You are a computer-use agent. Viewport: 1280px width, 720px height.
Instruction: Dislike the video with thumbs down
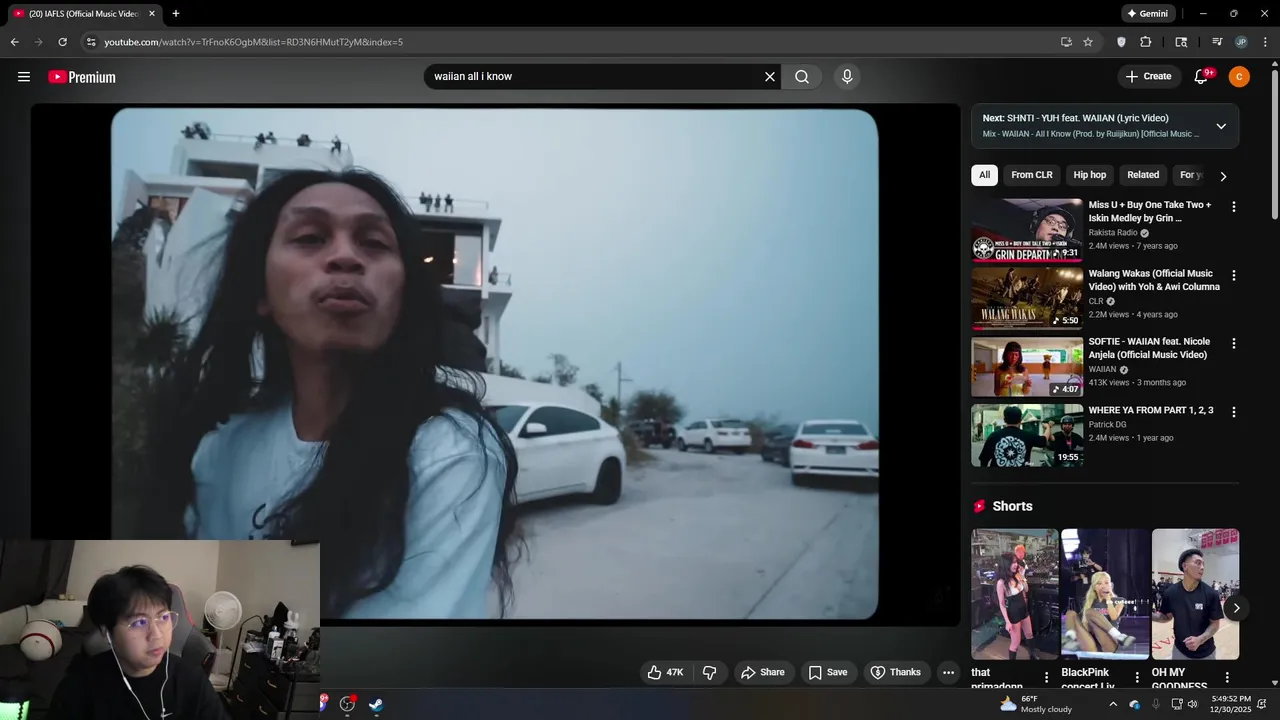(709, 672)
